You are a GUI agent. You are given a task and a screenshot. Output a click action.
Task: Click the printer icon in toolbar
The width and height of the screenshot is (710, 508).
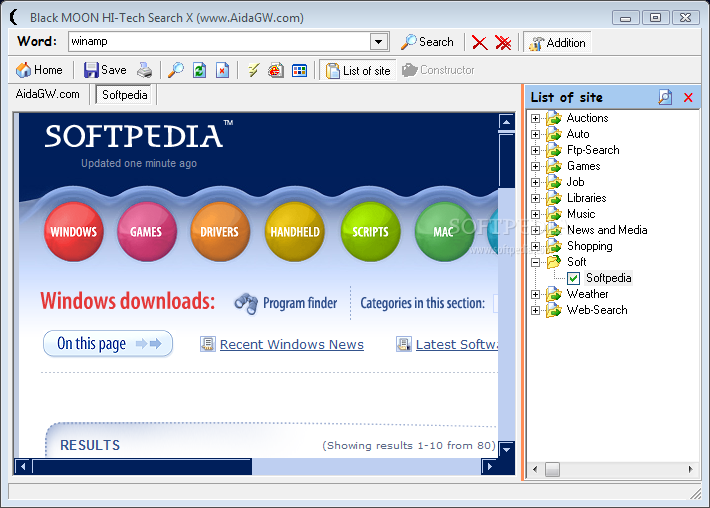click(x=145, y=70)
